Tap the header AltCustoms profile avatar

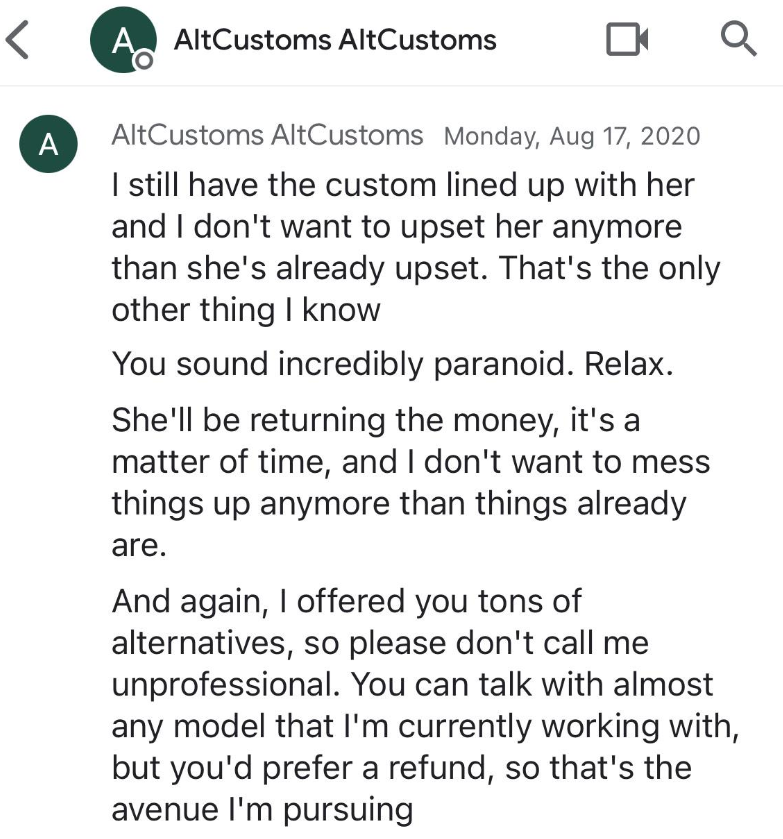point(123,40)
